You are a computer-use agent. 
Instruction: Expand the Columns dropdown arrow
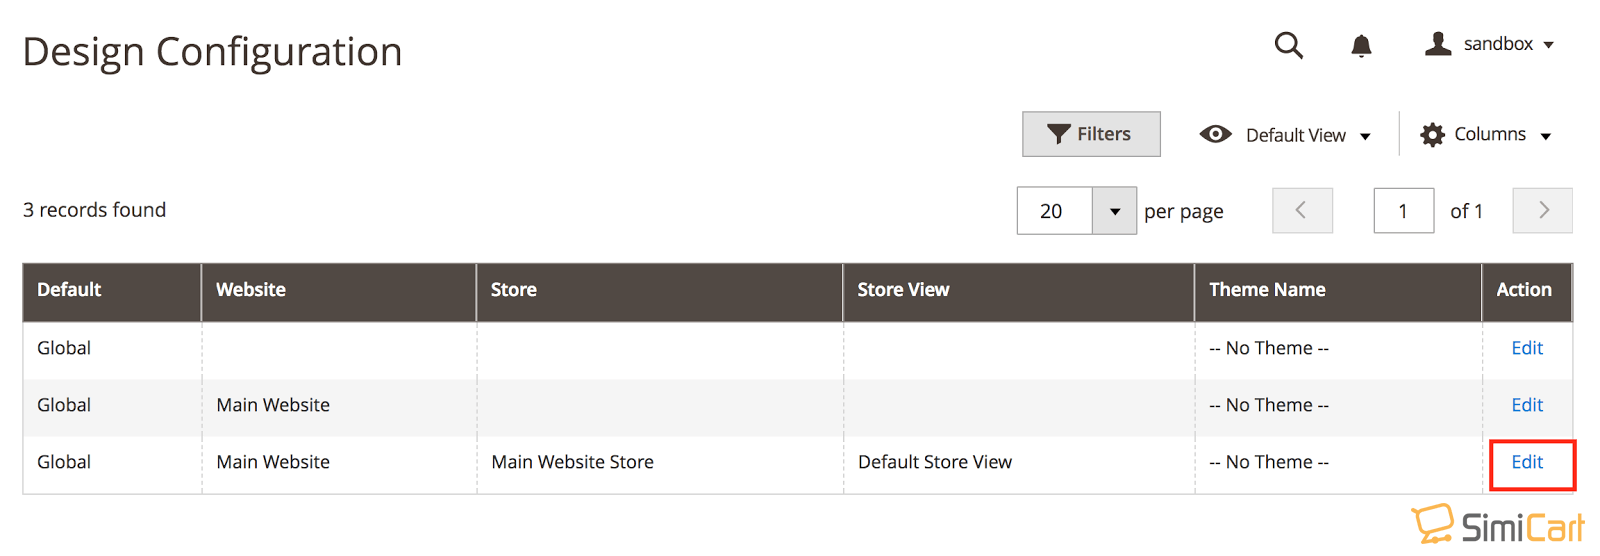(1546, 136)
